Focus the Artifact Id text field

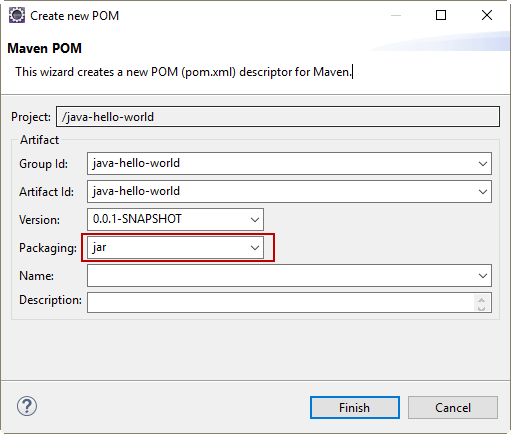pyautogui.click(x=282, y=191)
